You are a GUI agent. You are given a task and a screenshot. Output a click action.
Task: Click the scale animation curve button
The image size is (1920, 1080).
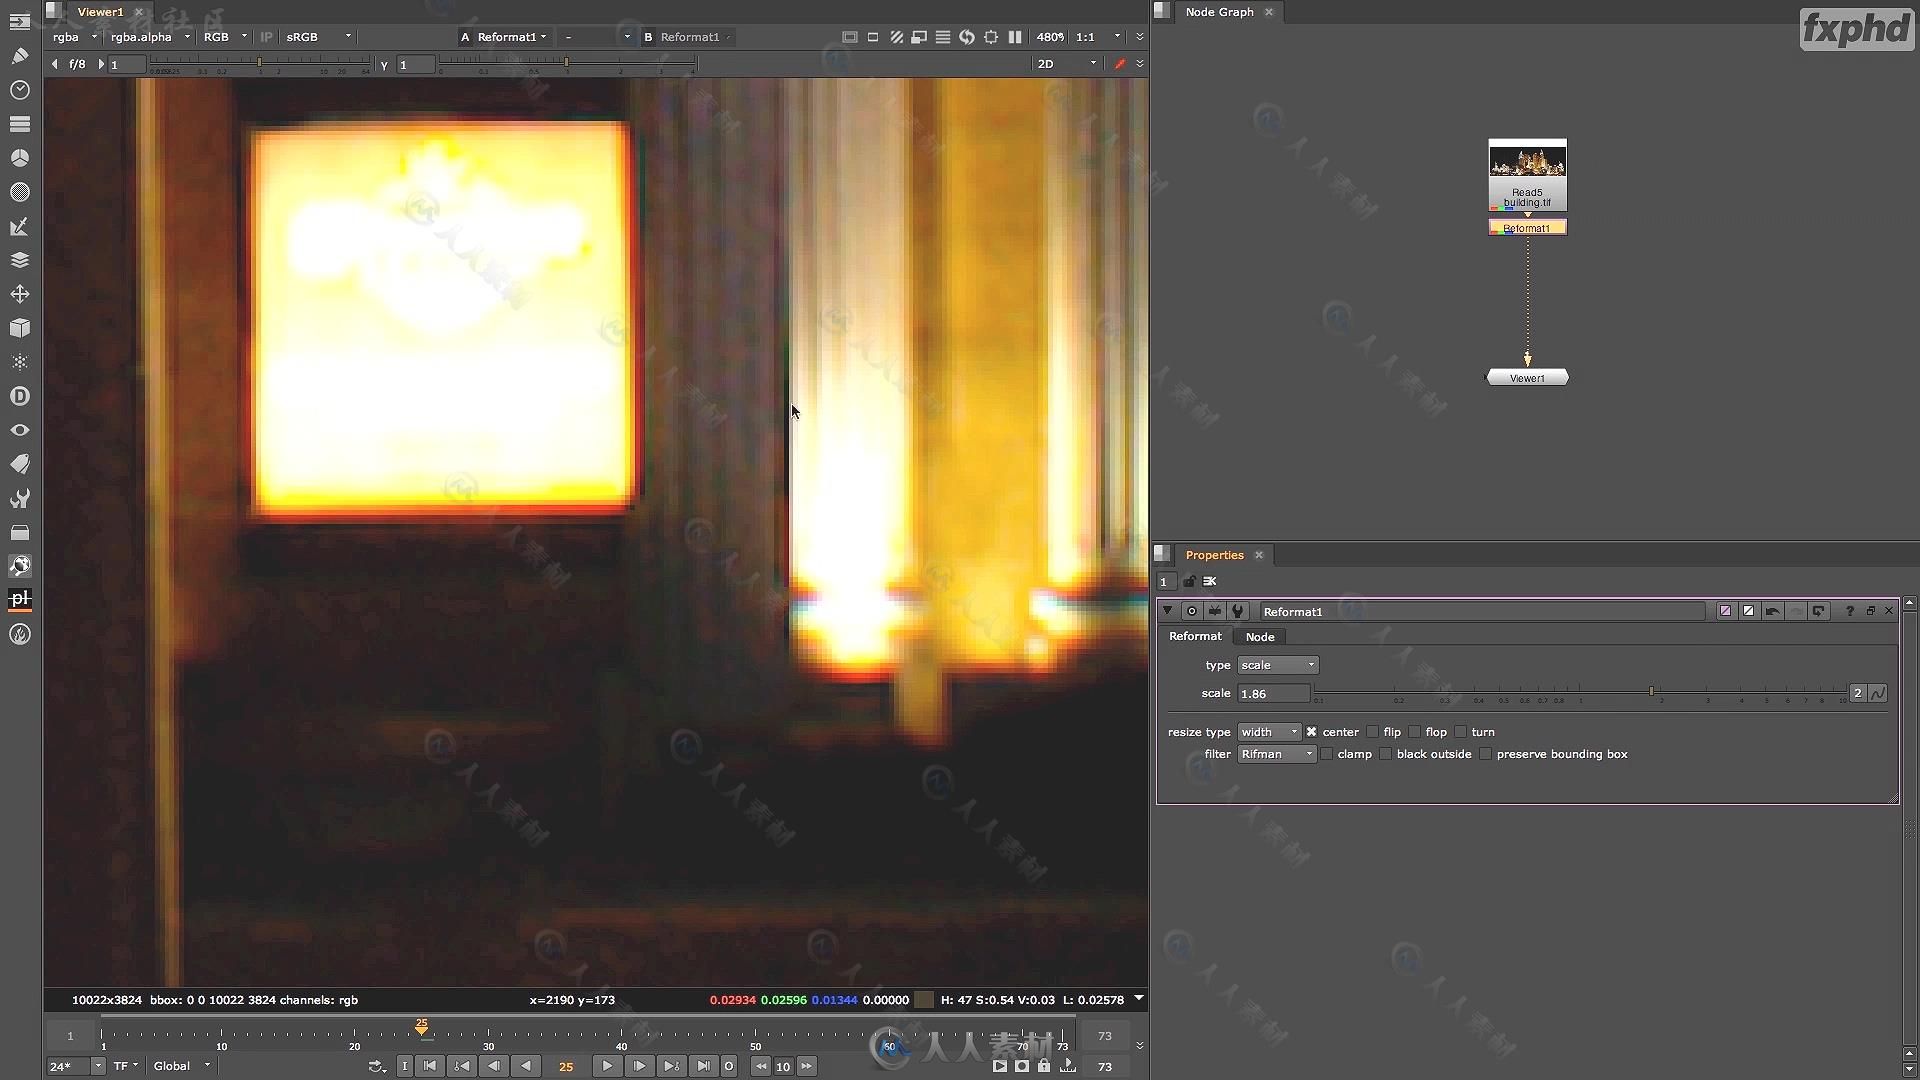pyautogui.click(x=1877, y=693)
